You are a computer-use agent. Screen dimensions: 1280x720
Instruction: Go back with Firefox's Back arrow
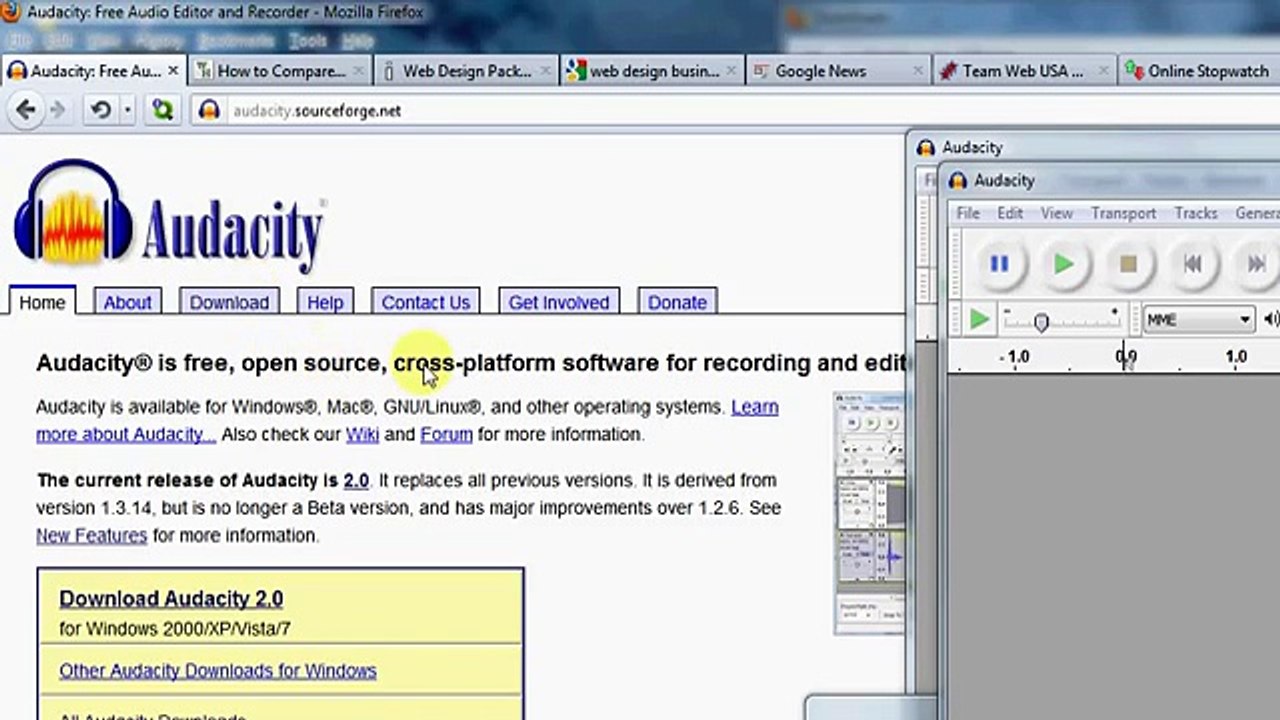click(26, 110)
